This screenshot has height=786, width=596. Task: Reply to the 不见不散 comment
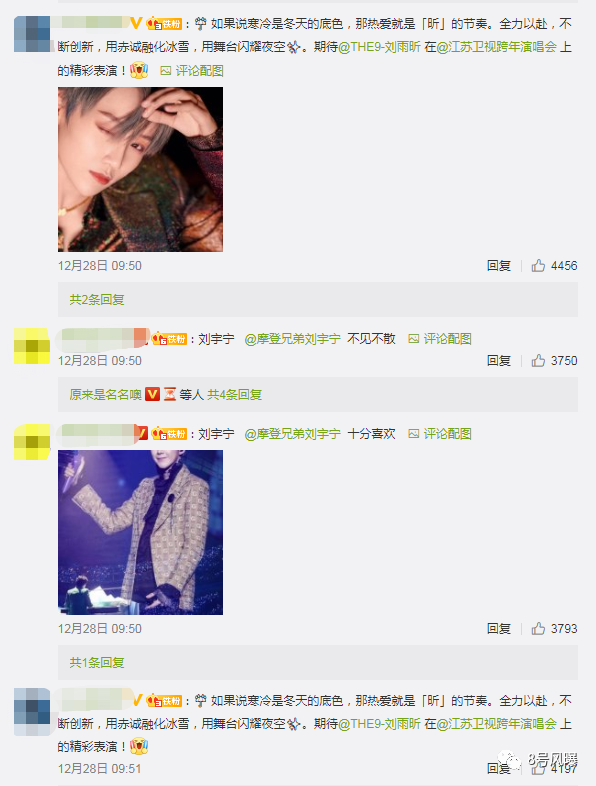coord(499,360)
